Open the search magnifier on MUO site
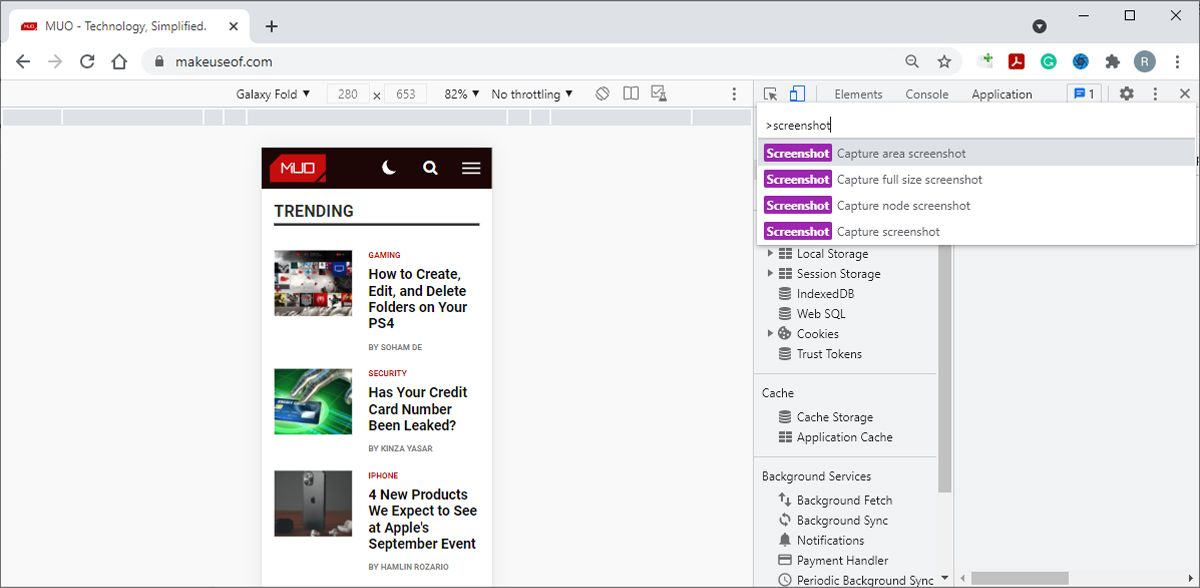 pyautogui.click(x=430, y=167)
